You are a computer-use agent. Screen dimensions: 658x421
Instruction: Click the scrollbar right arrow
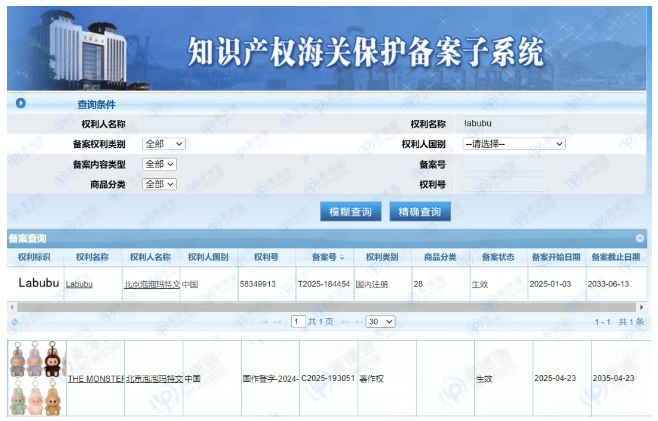click(x=641, y=307)
